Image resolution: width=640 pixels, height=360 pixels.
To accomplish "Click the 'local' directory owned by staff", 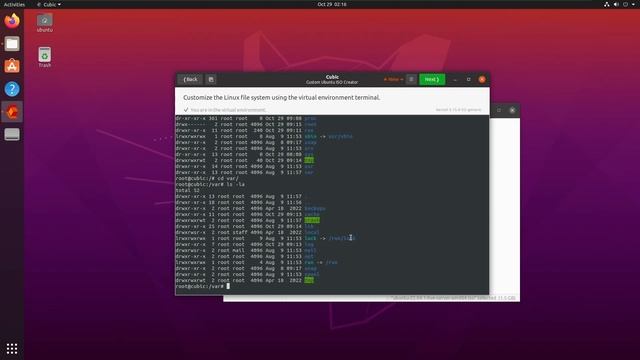I will (312, 232).
